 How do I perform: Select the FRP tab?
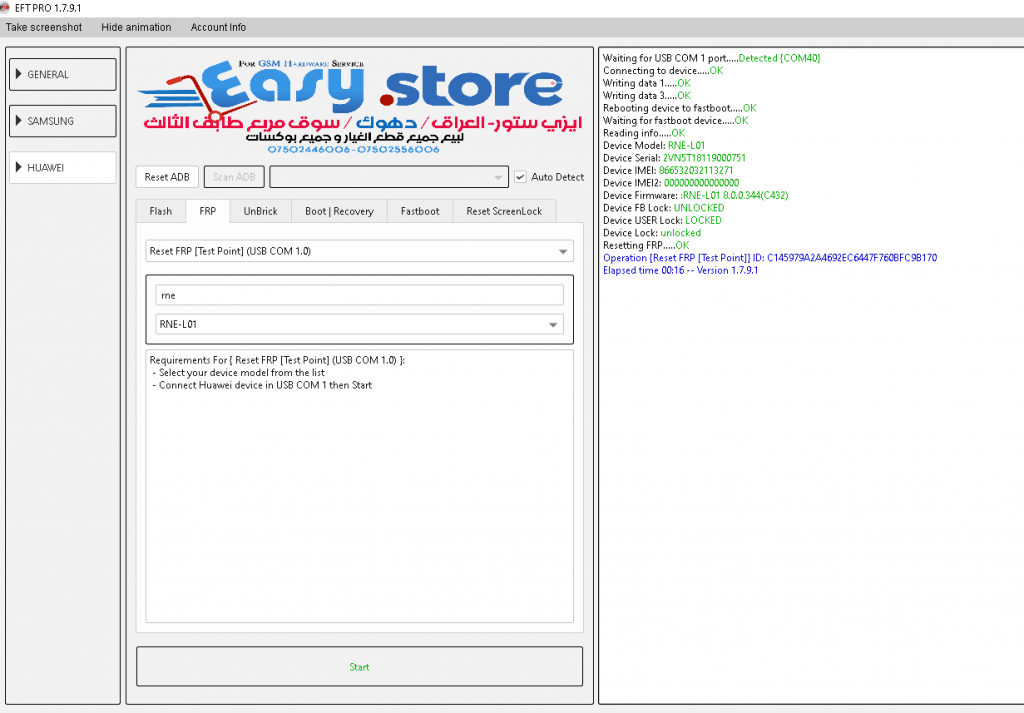[x=208, y=212]
